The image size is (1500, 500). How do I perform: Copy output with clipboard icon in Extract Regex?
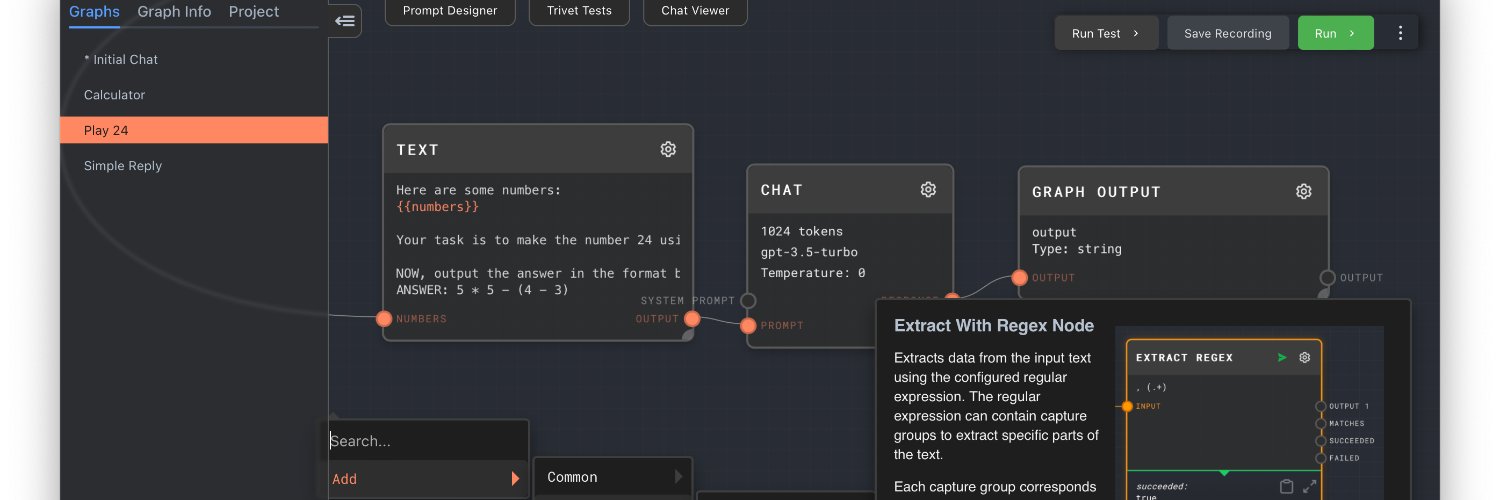point(1287,487)
